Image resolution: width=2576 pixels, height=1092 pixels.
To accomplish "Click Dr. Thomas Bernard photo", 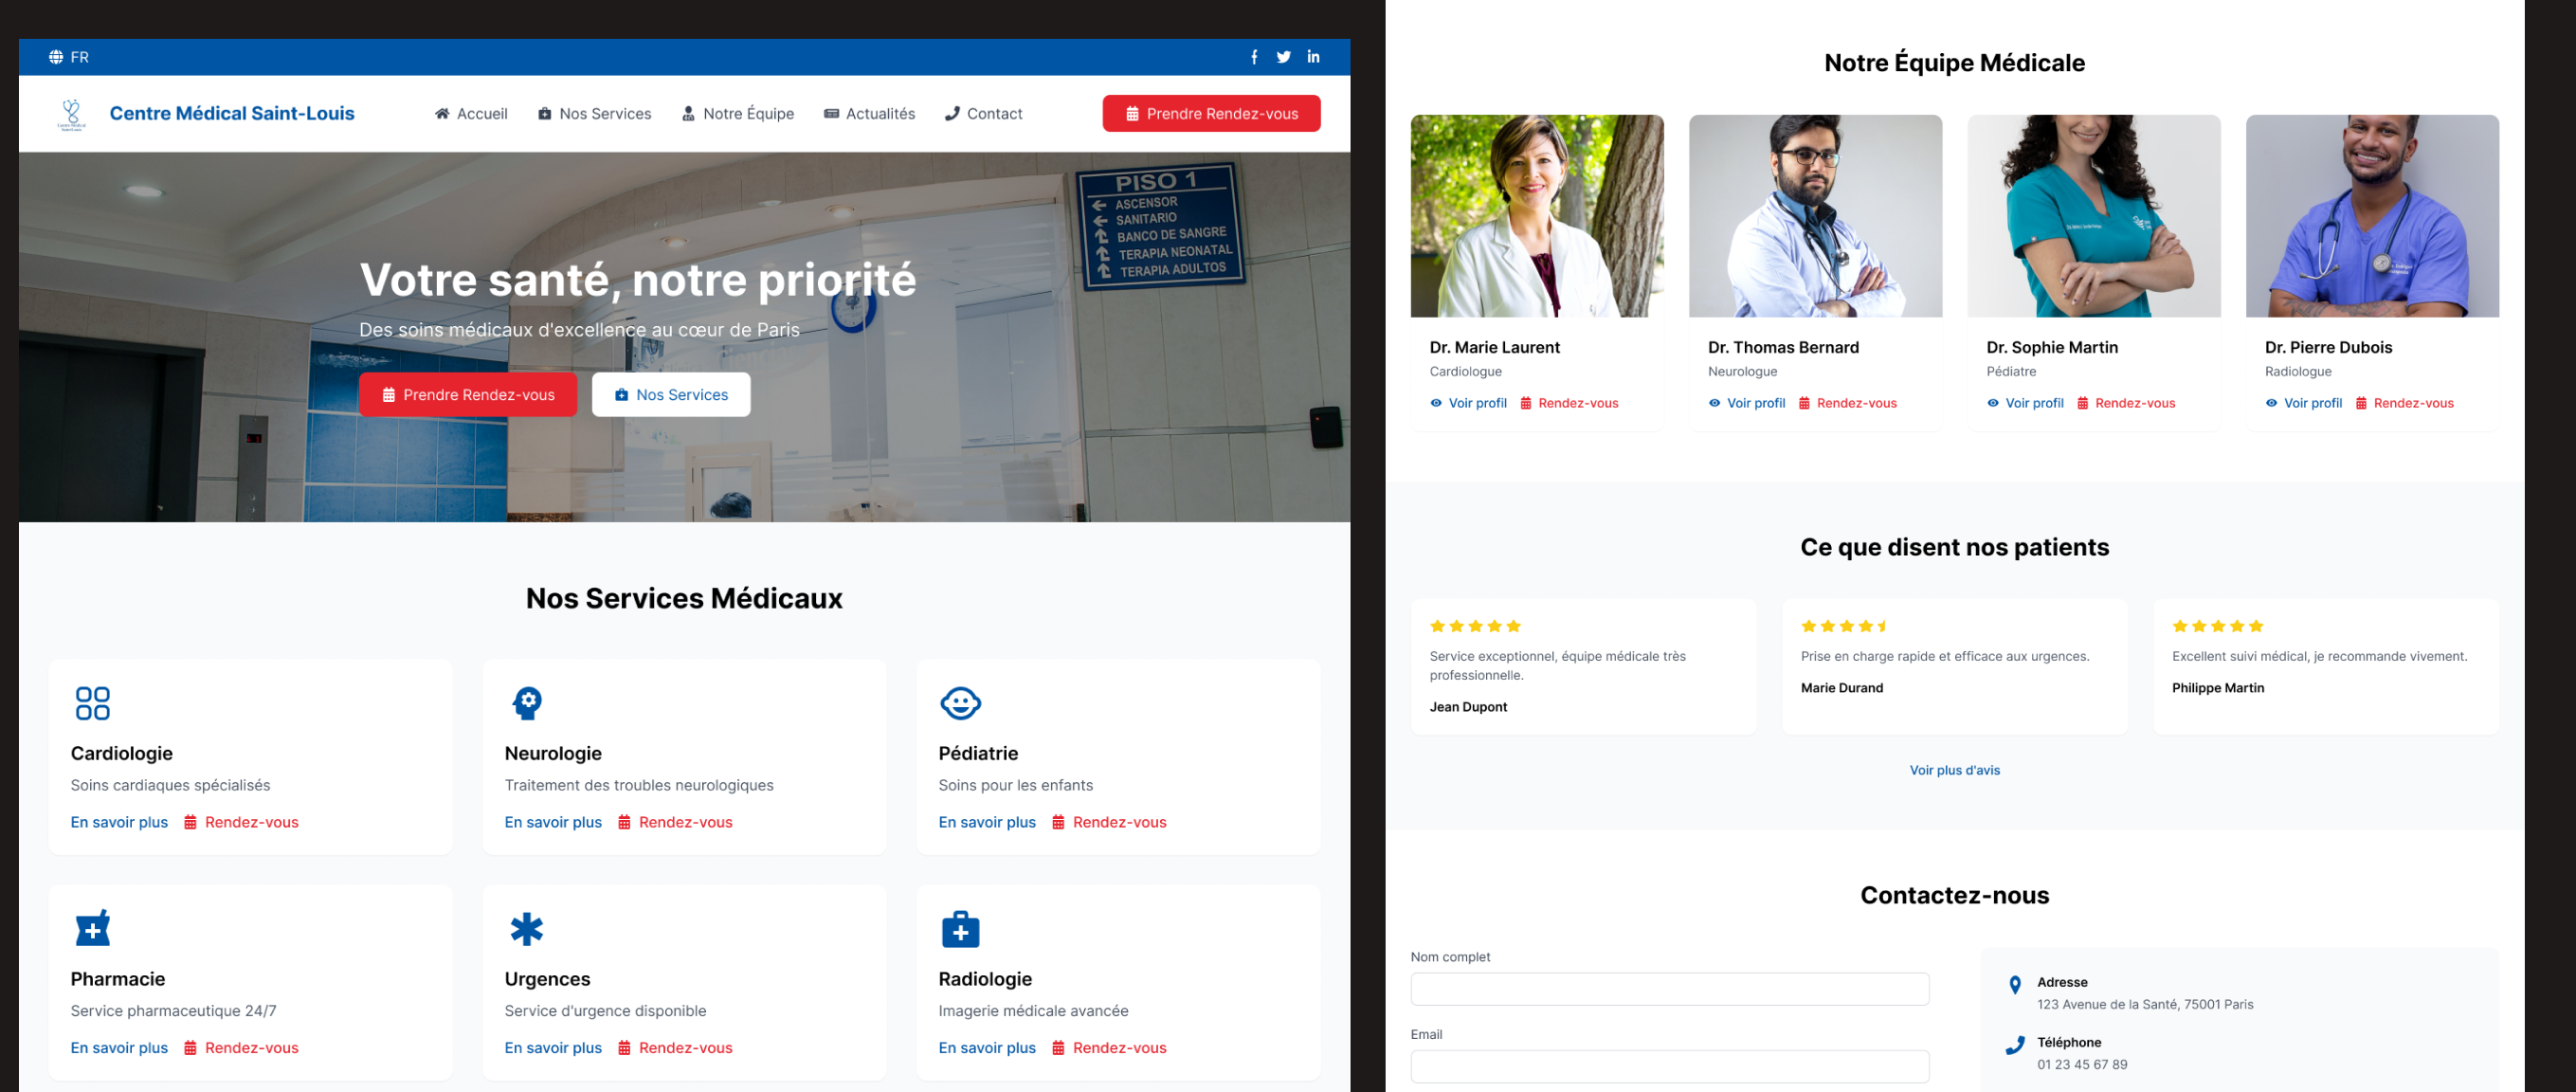I will [1815, 216].
